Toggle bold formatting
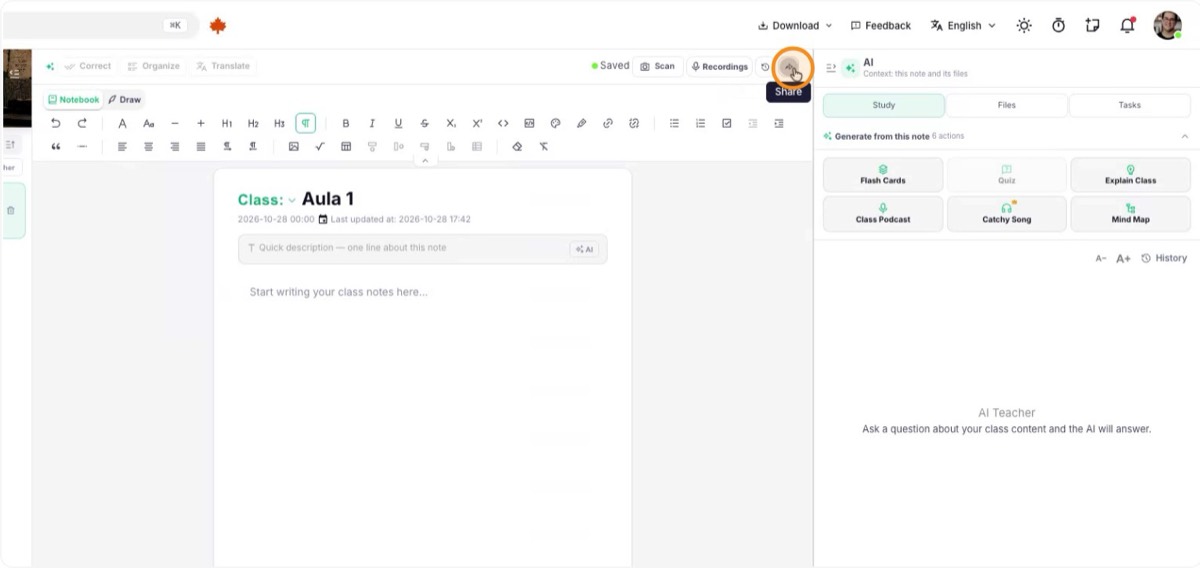 346,123
